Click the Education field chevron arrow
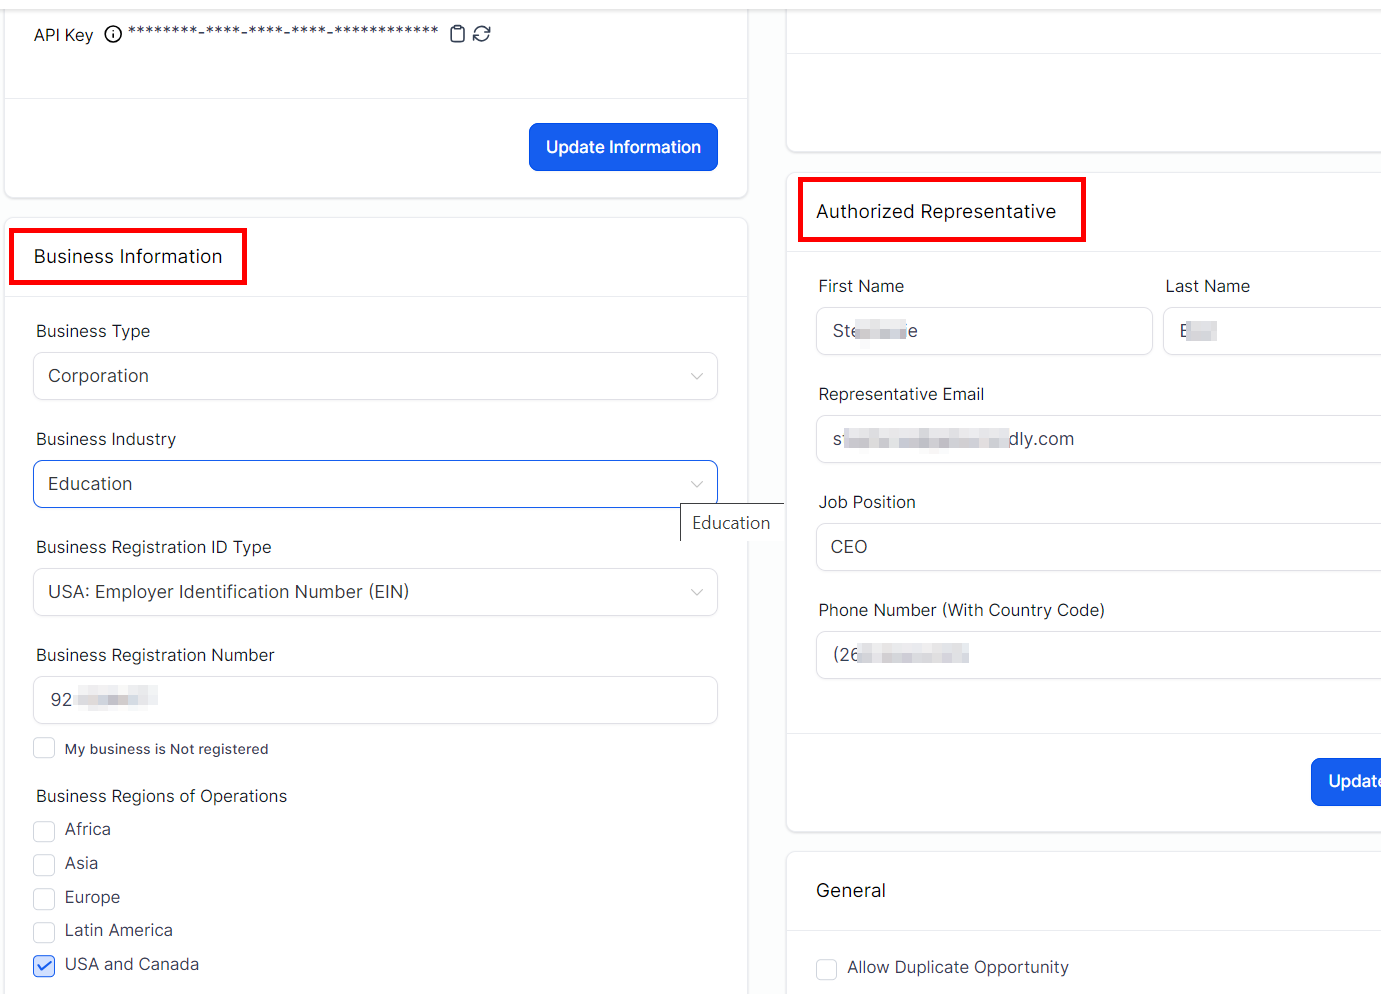This screenshot has width=1381, height=994. [697, 484]
